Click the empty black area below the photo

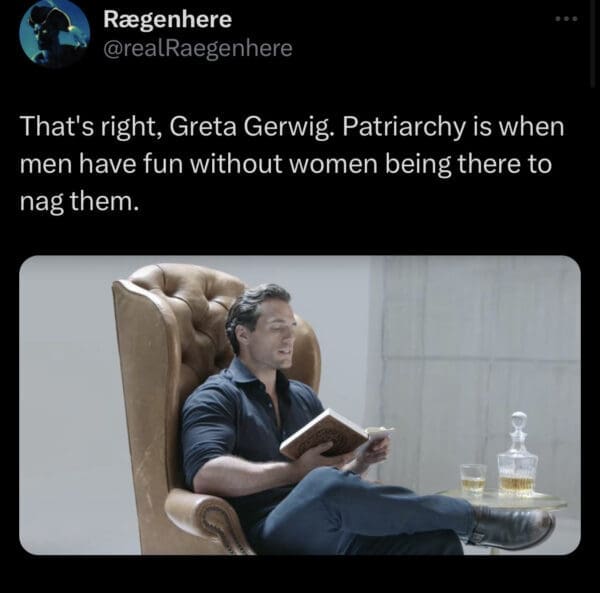300,574
